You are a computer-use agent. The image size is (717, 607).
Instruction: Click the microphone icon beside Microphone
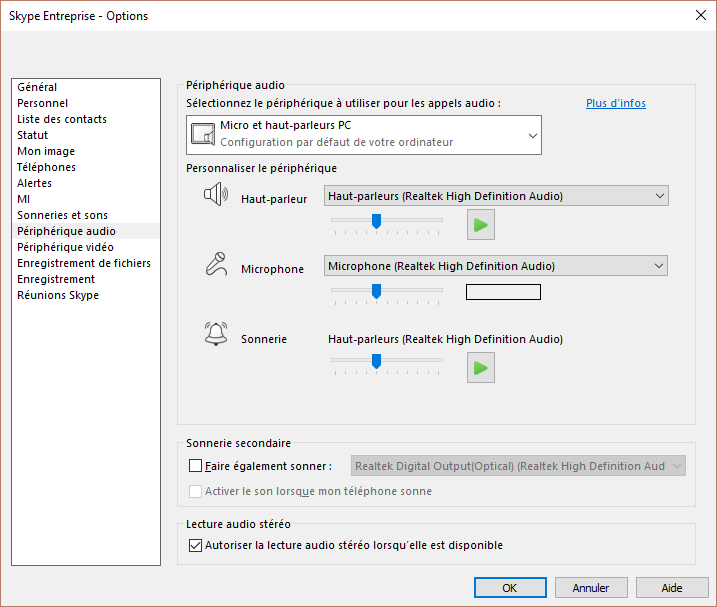[x=216, y=264]
